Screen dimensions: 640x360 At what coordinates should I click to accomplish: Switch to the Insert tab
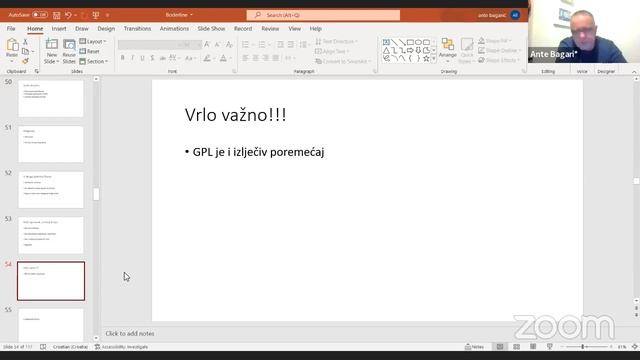(59, 29)
